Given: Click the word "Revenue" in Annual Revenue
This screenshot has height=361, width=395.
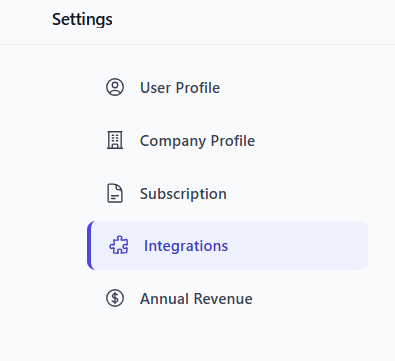Looking at the screenshot, I should (223, 298).
